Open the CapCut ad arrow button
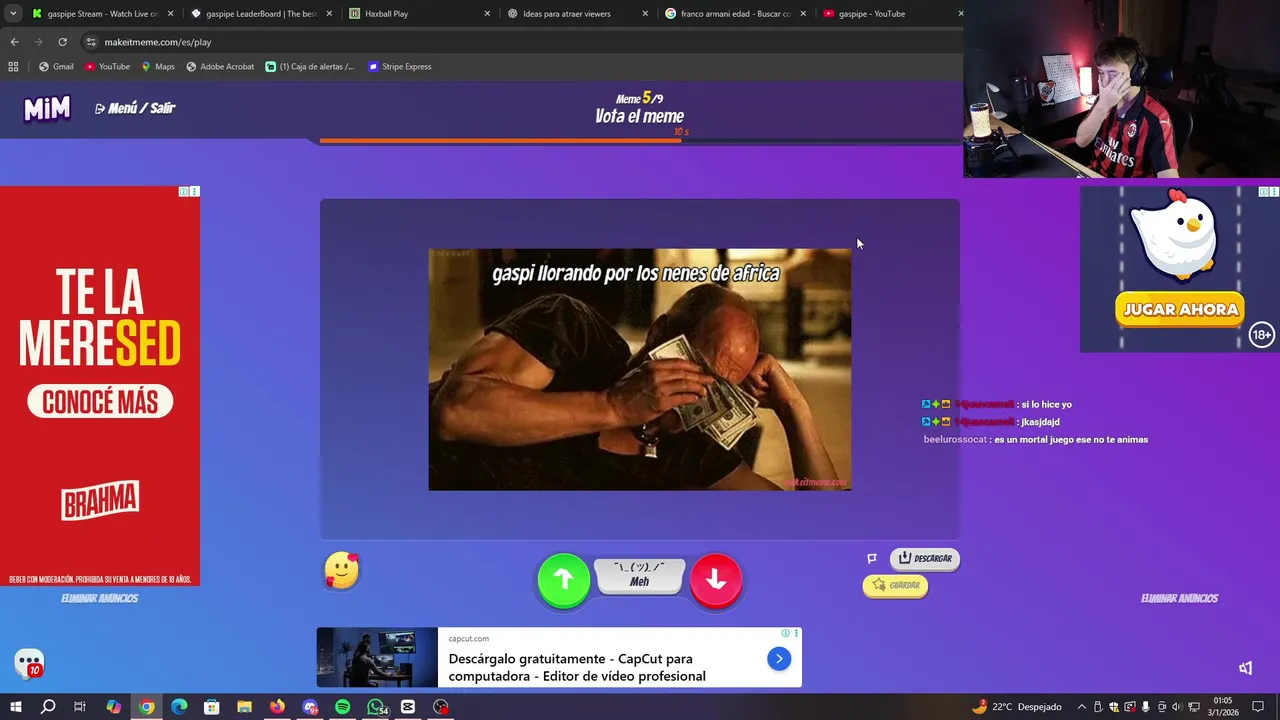Screen dimensions: 1280x720 click(x=779, y=658)
